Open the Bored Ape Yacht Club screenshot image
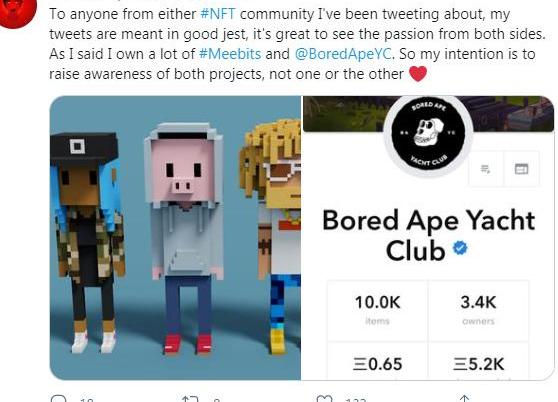 (x=428, y=238)
